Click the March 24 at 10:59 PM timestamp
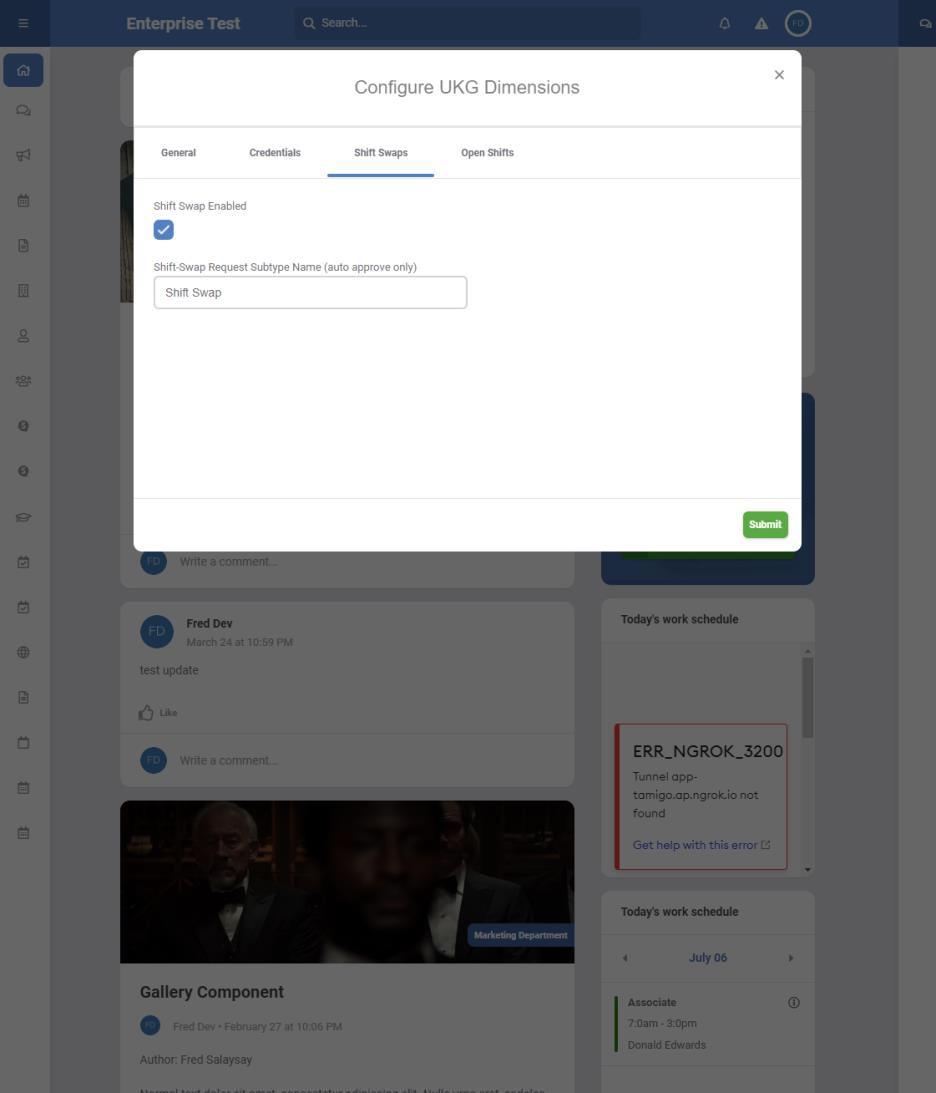This screenshot has height=1093, width=936. point(239,642)
